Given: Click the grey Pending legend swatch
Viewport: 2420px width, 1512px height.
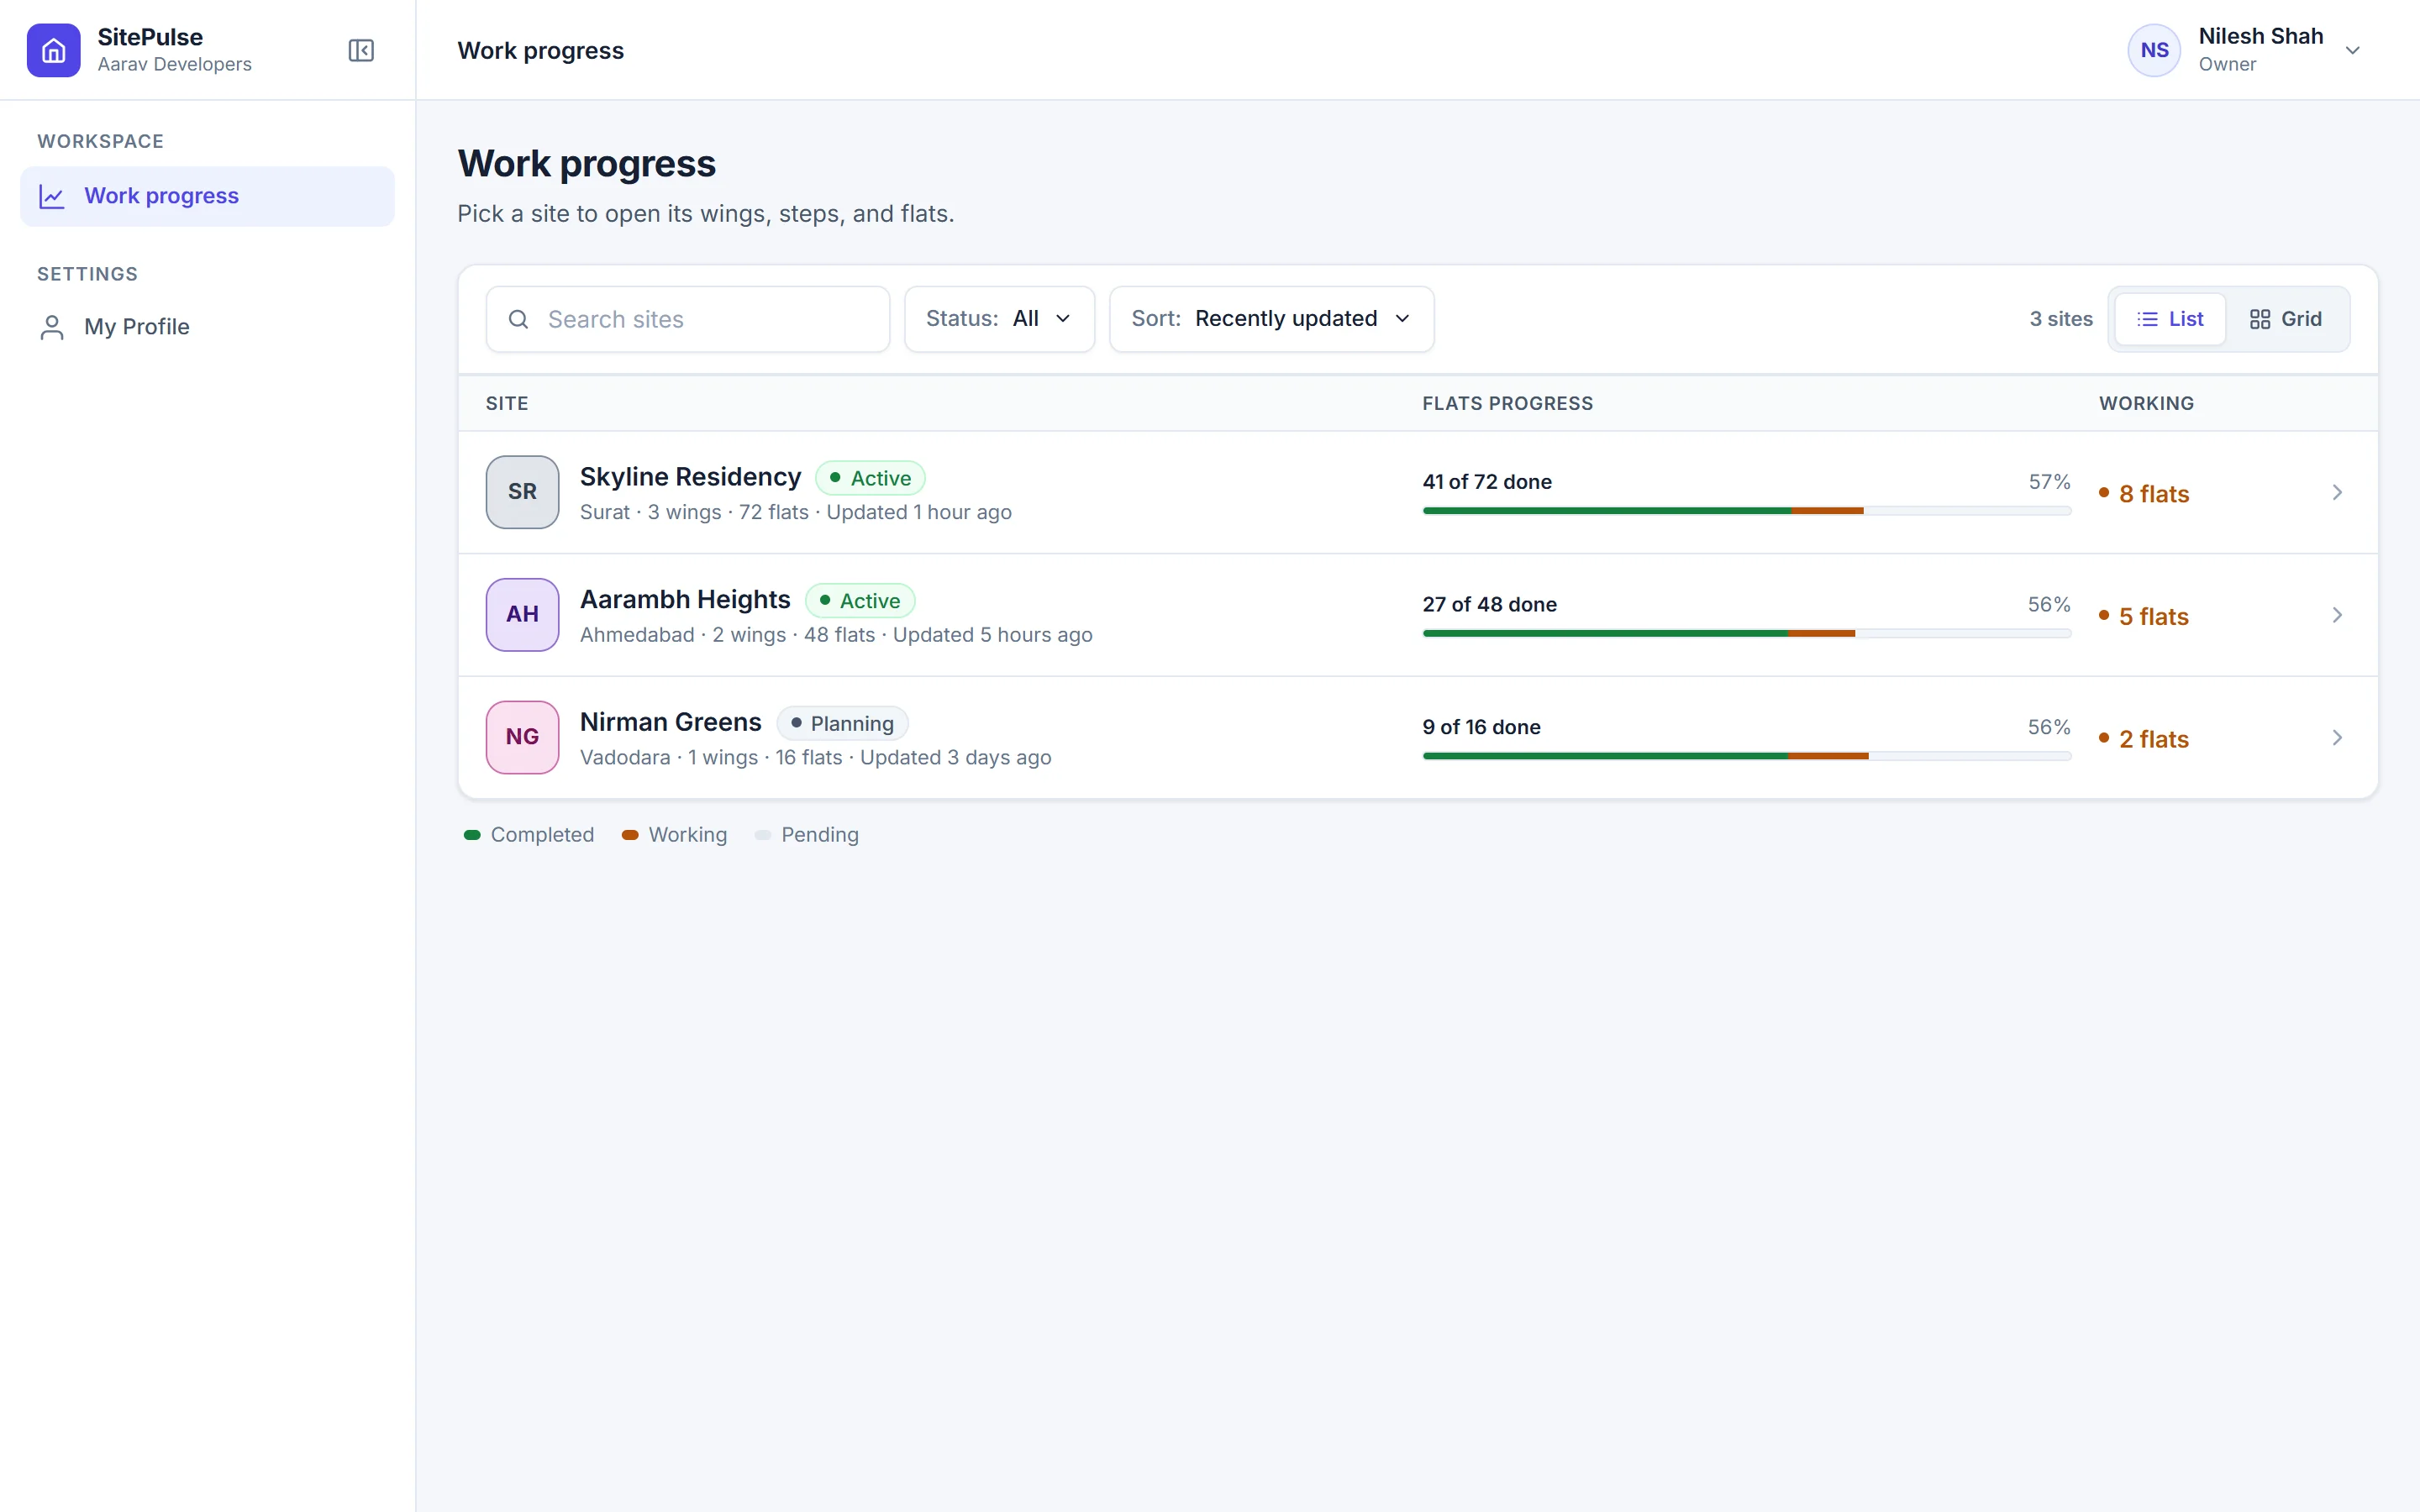Looking at the screenshot, I should [x=763, y=835].
